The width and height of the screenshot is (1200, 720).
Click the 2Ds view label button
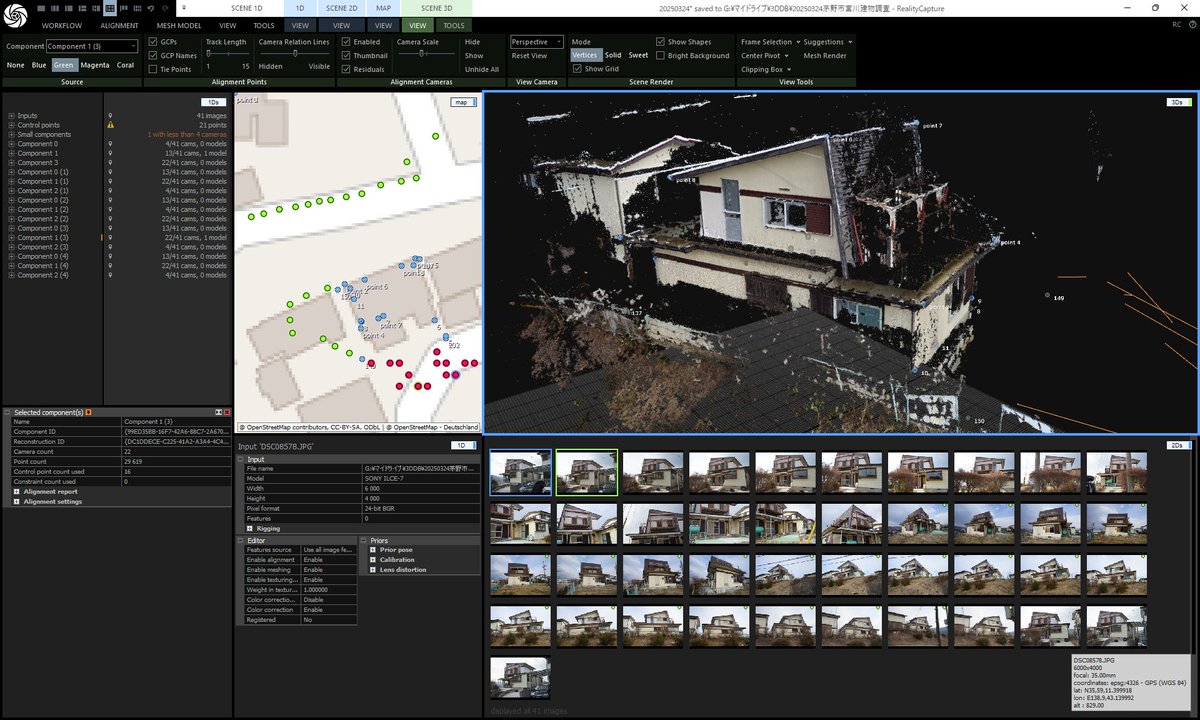1178,445
